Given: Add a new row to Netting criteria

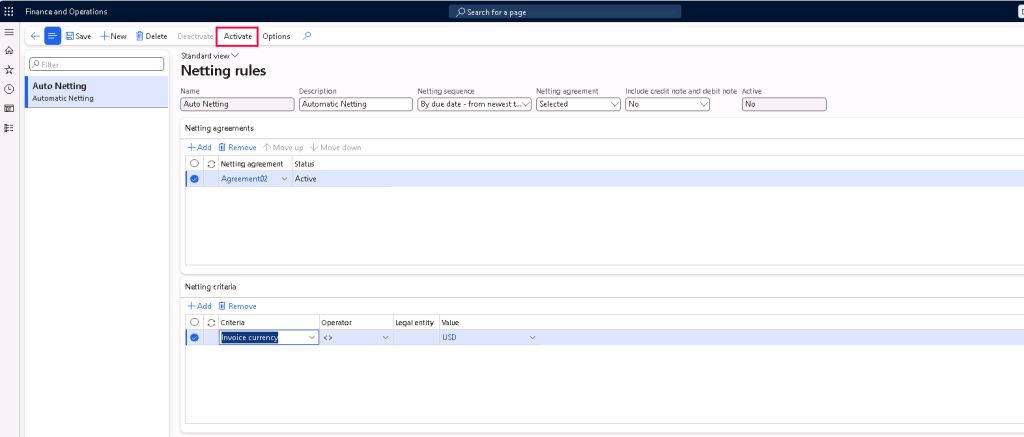Looking at the screenshot, I should pyautogui.click(x=199, y=306).
